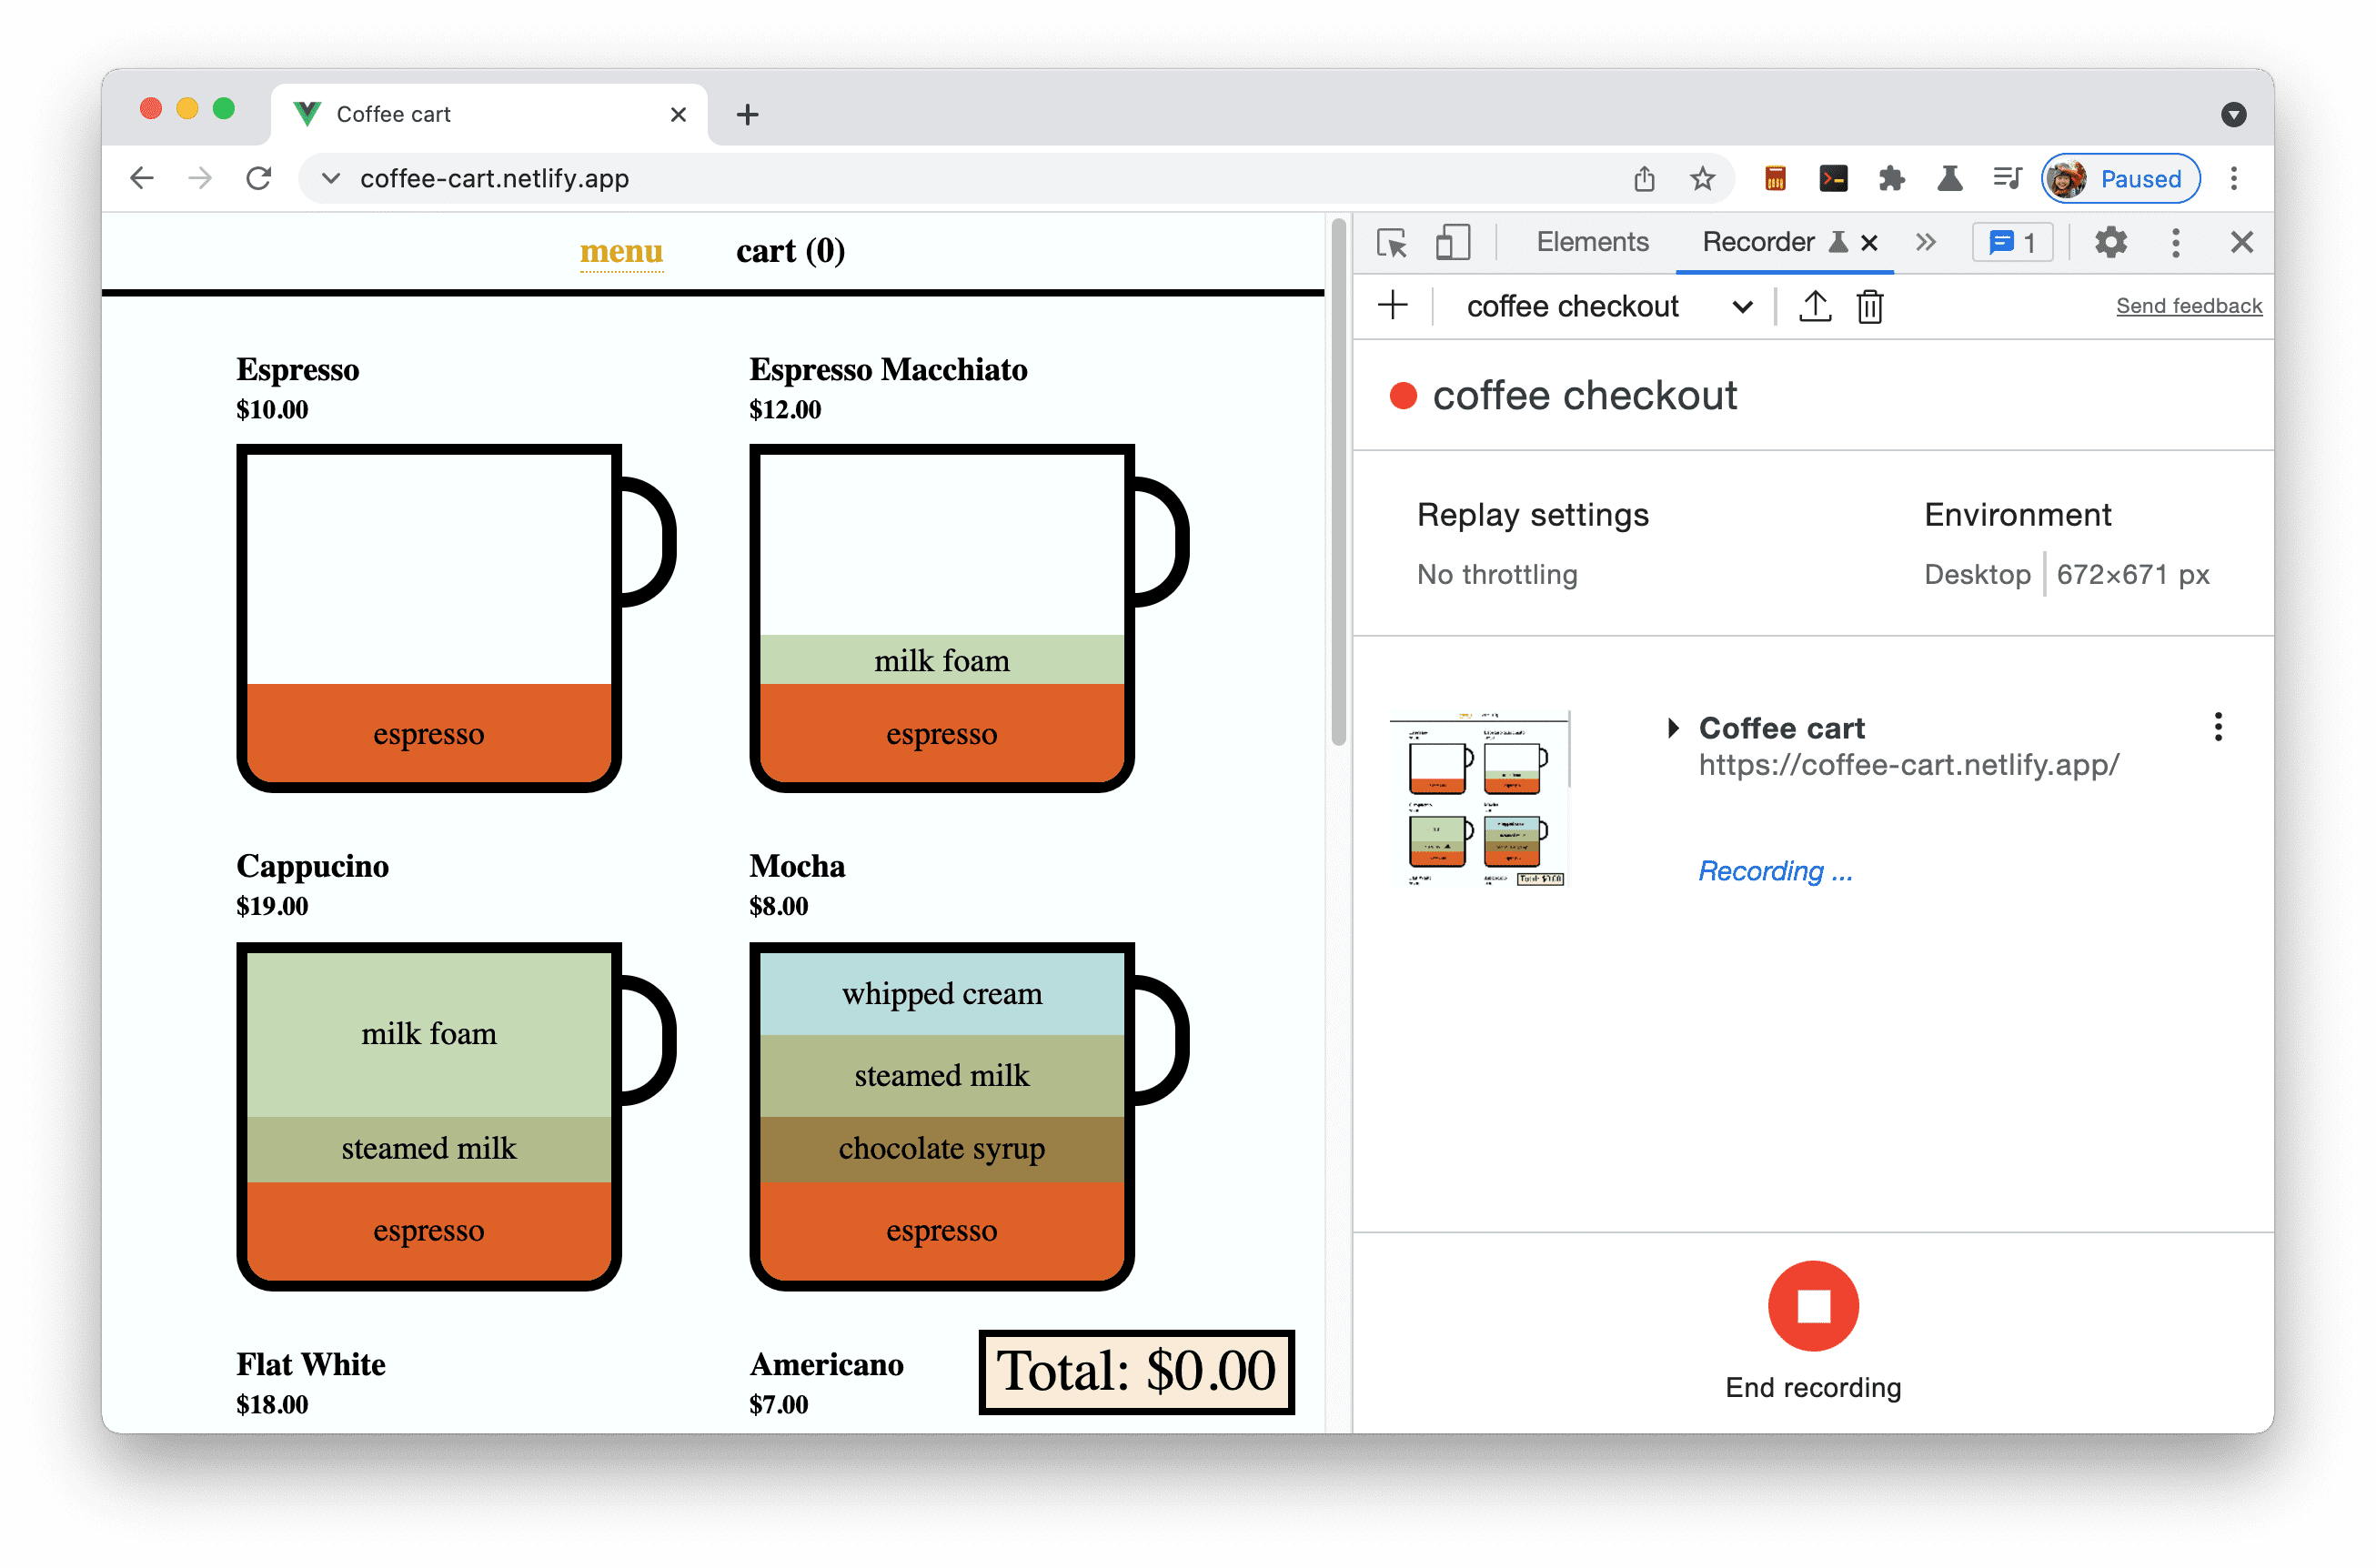Click the Espresso menu item at $10.00
This screenshot has width=2376, height=1568.
(428, 612)
